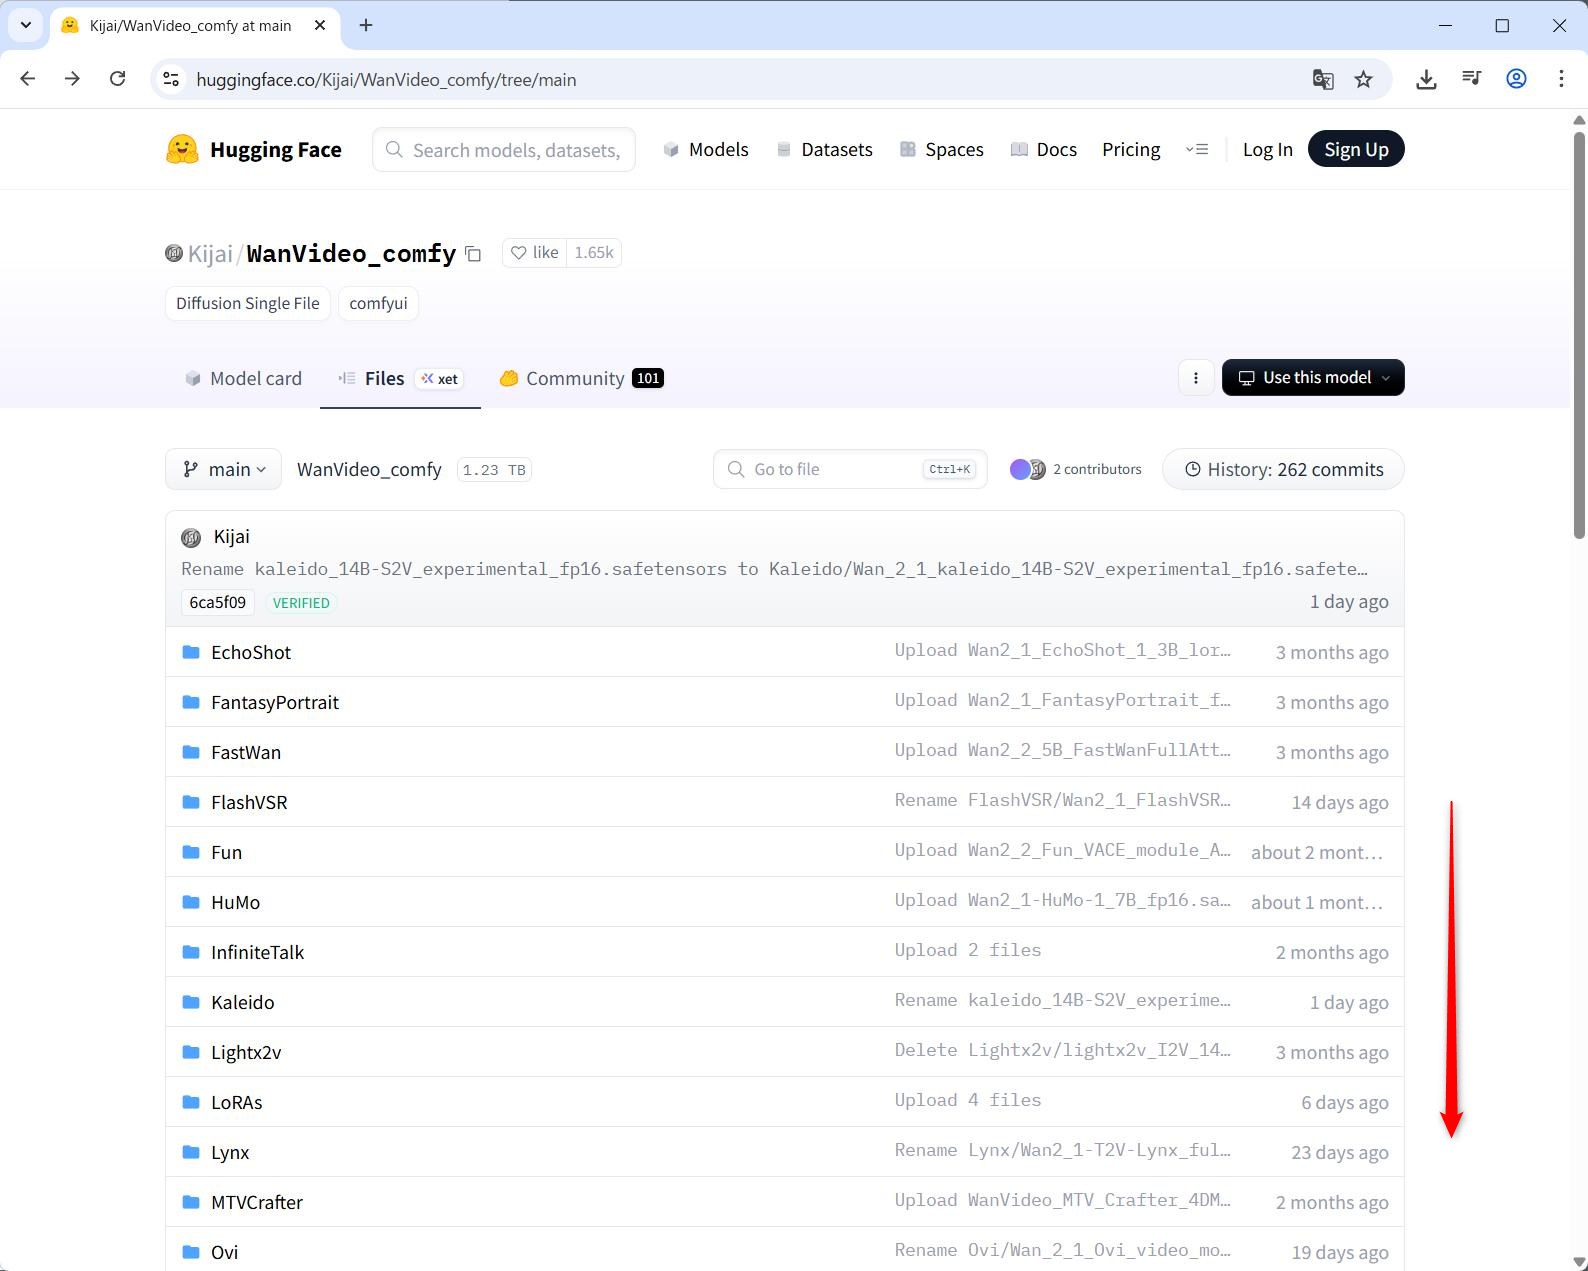Click the translate page icon
The image size is (1588, 1271).
click(x=1322, y=79)
